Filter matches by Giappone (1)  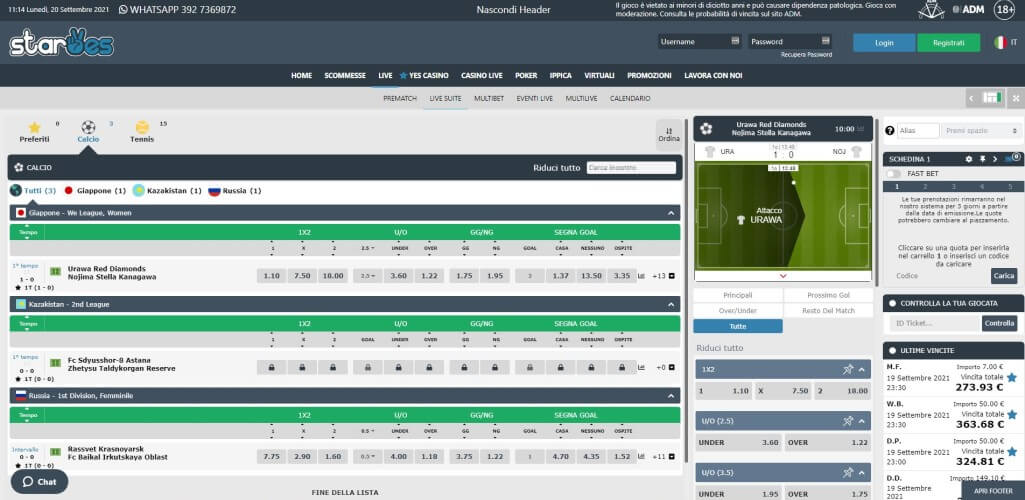pyautogui.click(x=94, y=191)
